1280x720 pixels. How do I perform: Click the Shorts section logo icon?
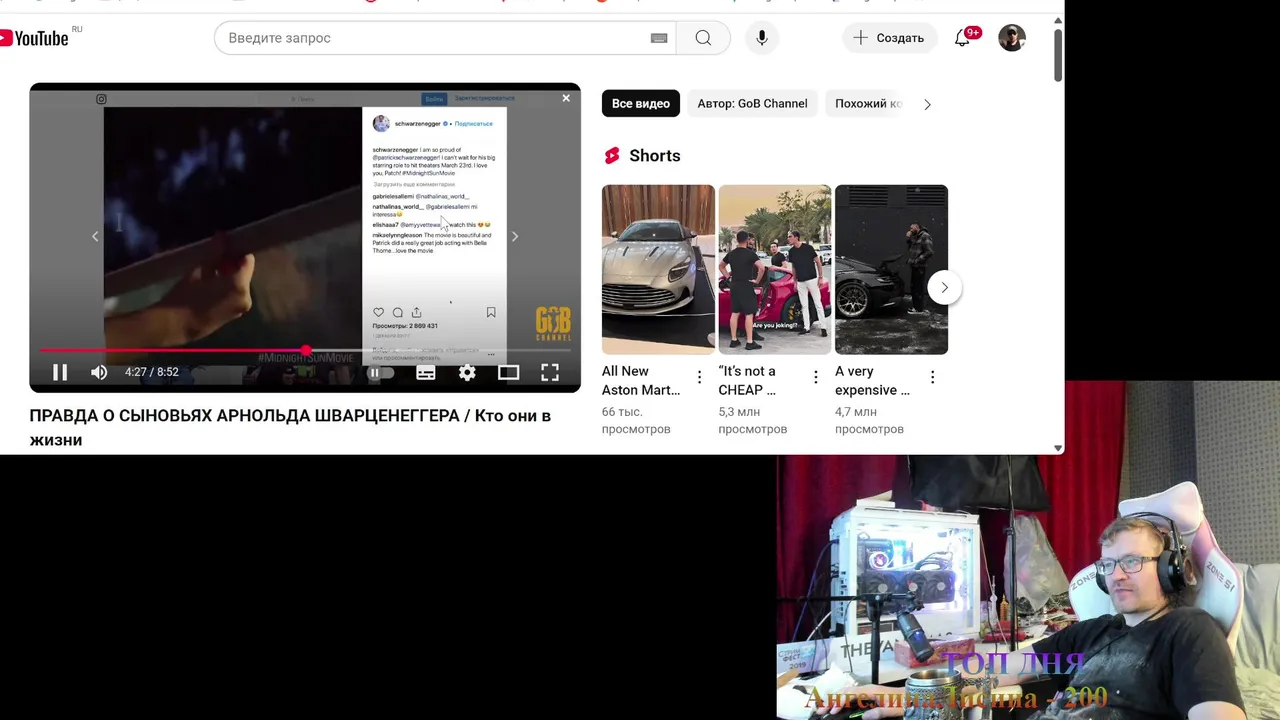(x=612, y=156)
